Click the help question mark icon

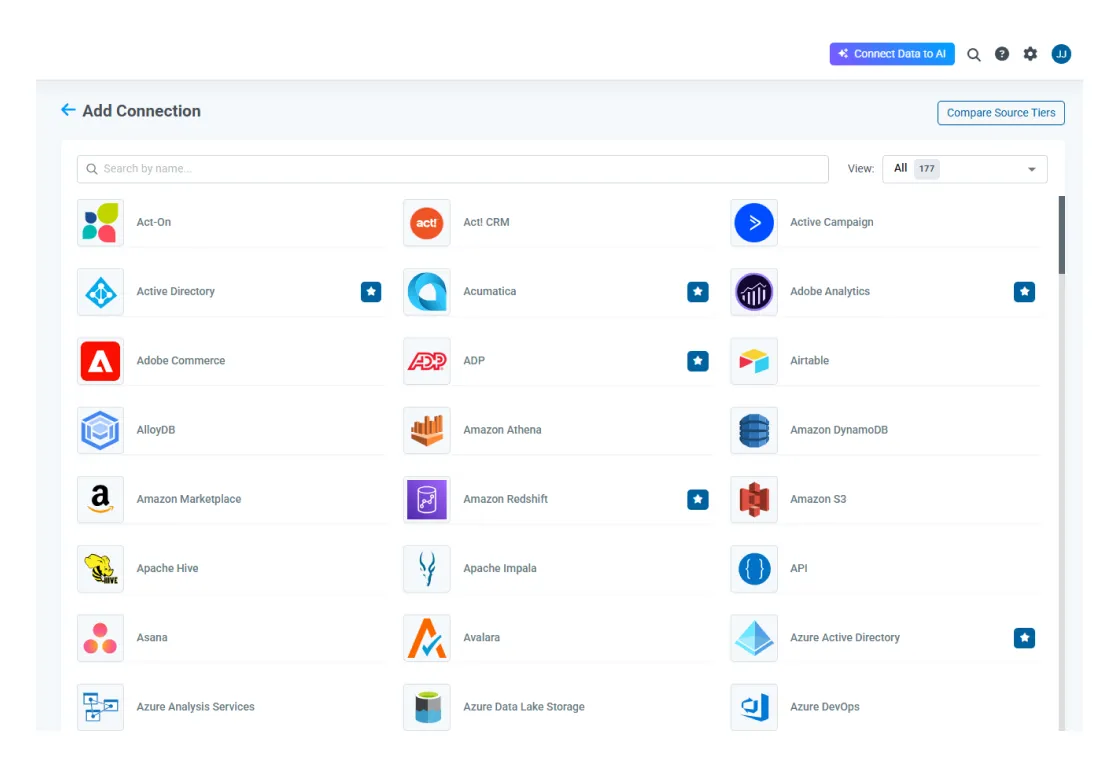(x=1002, y=54)
